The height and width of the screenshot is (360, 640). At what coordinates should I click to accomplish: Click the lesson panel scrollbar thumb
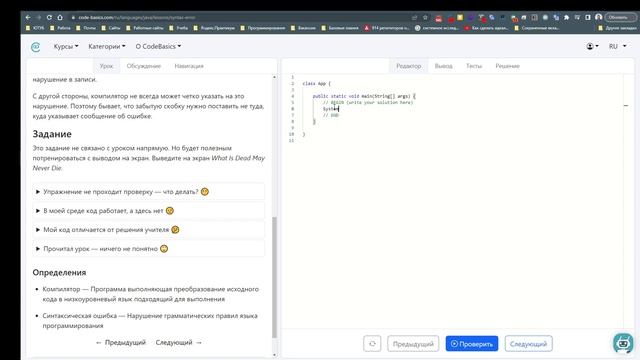274,277
